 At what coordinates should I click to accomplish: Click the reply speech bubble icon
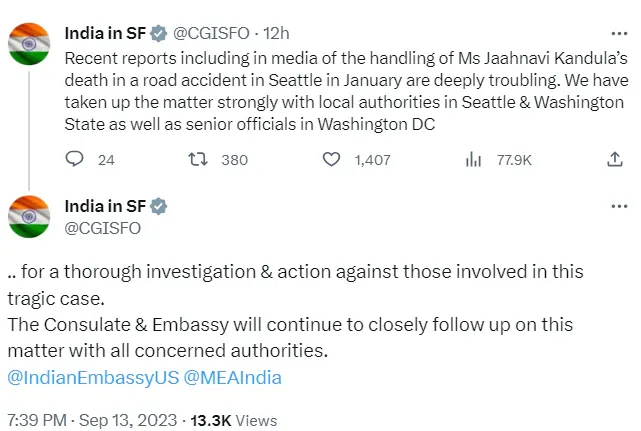[74, 159]
